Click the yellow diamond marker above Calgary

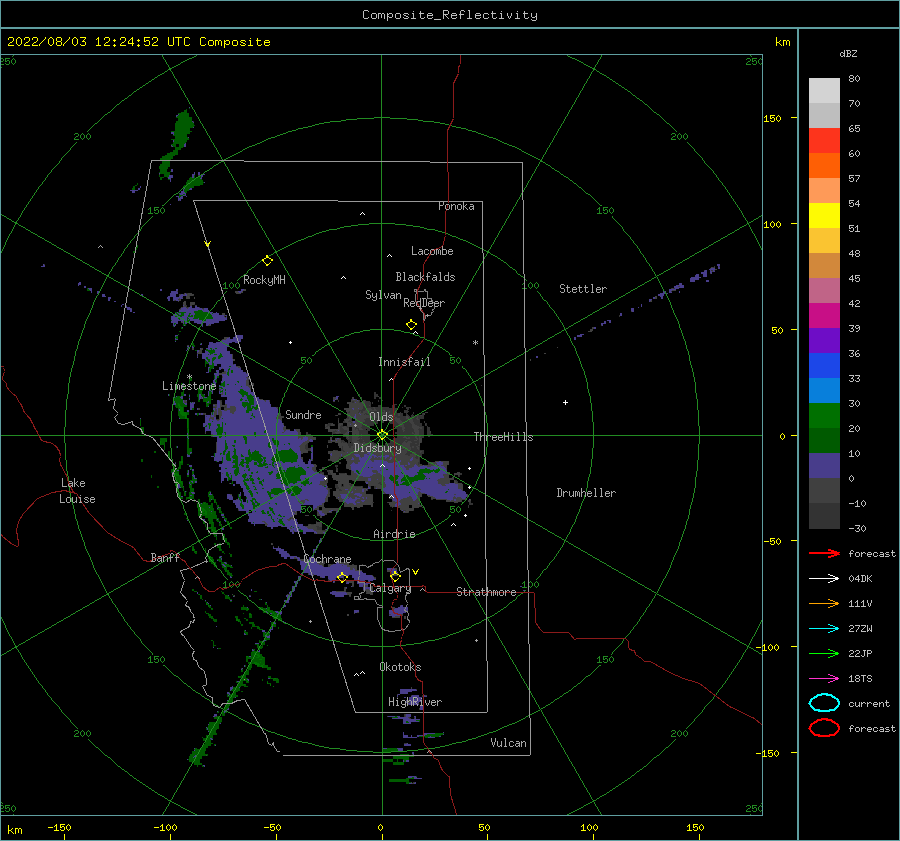tap(395, 576)
